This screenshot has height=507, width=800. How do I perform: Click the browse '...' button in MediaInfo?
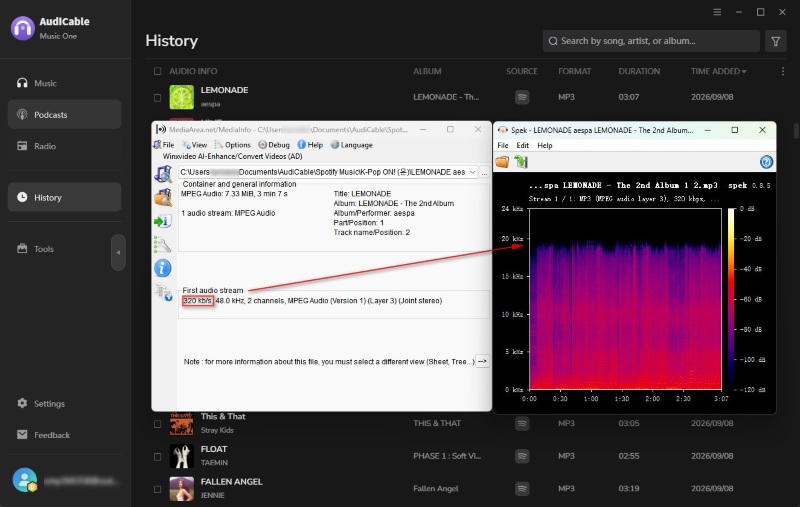[484, 172]
